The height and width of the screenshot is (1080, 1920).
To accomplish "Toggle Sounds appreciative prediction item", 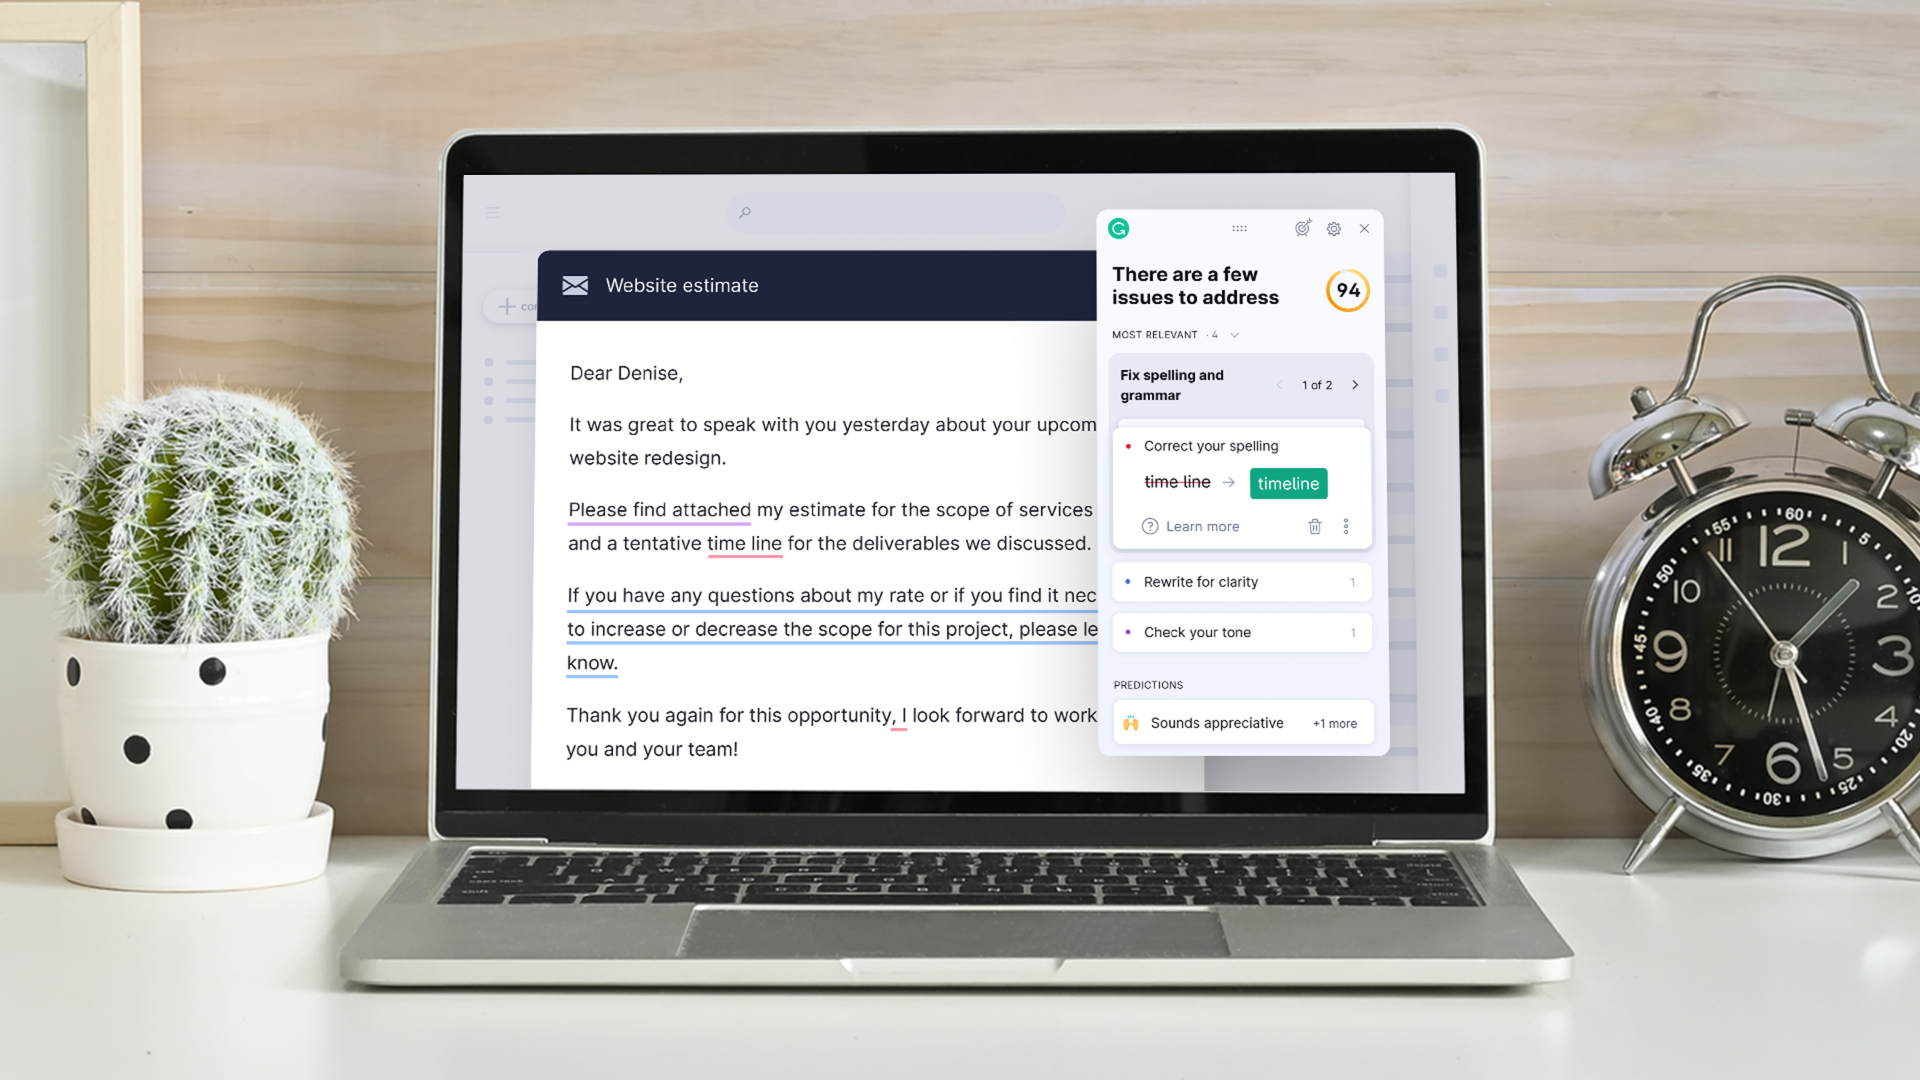I will pos(1240,723).
